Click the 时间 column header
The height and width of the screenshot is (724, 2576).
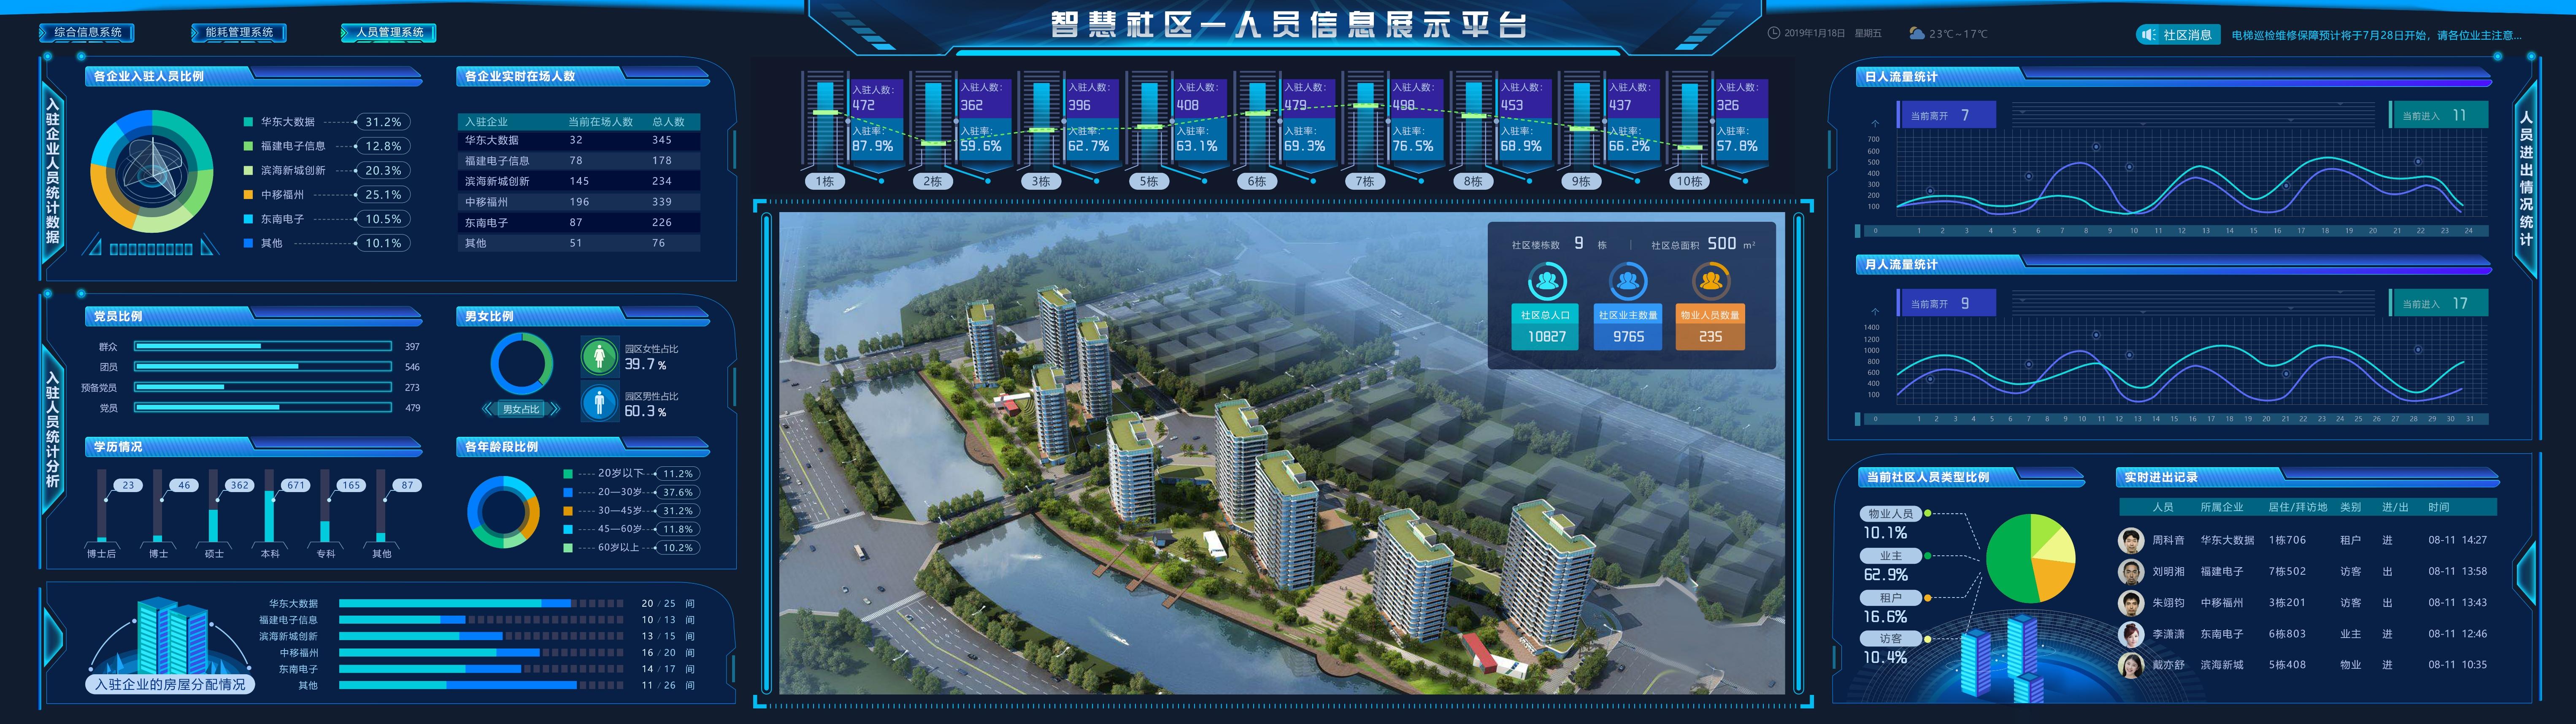pos(2438,507)
